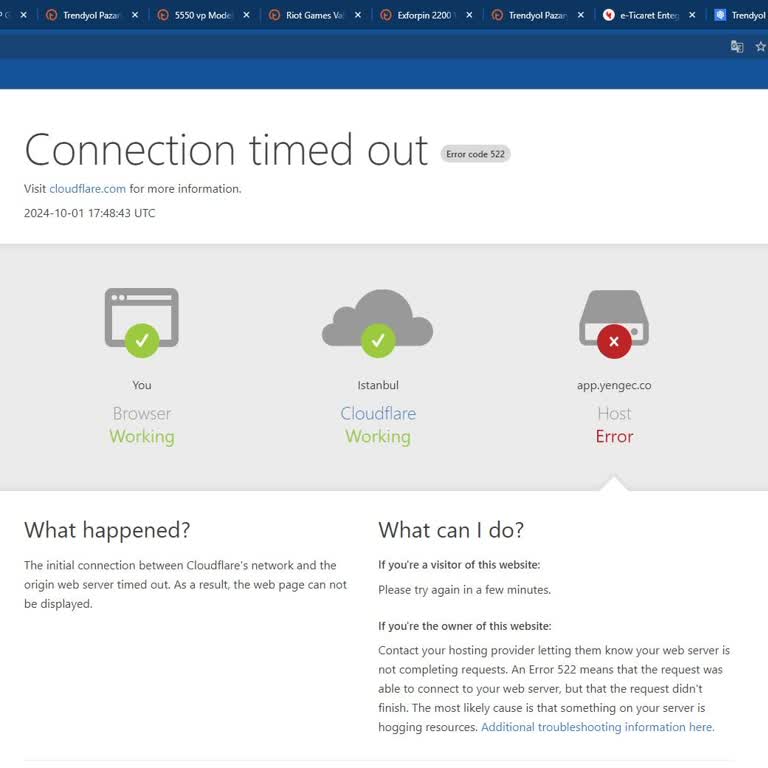
Task: Click the Error code 522 badge
Action: 476,154
